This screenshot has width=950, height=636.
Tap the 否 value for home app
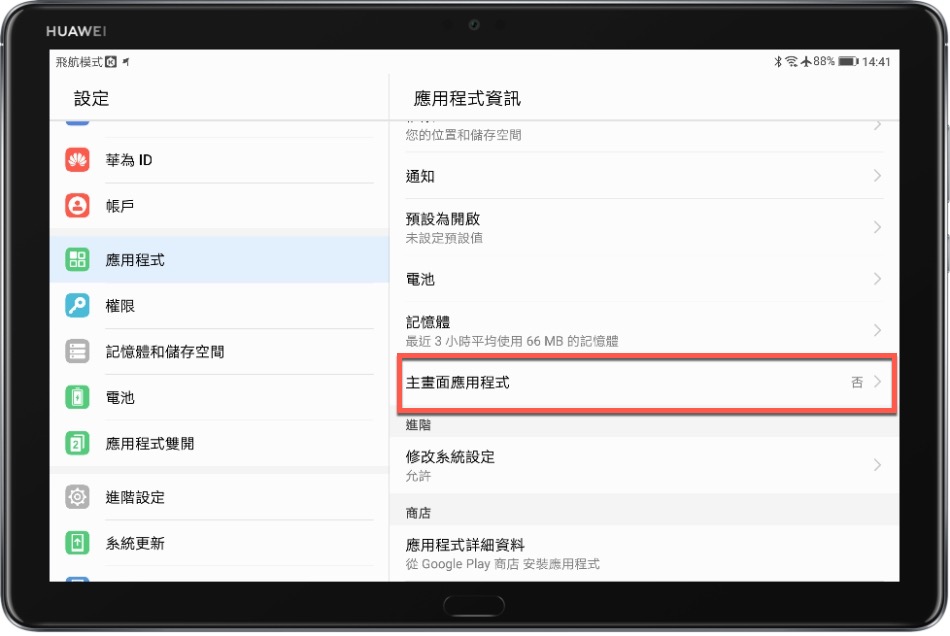(857, 382)
